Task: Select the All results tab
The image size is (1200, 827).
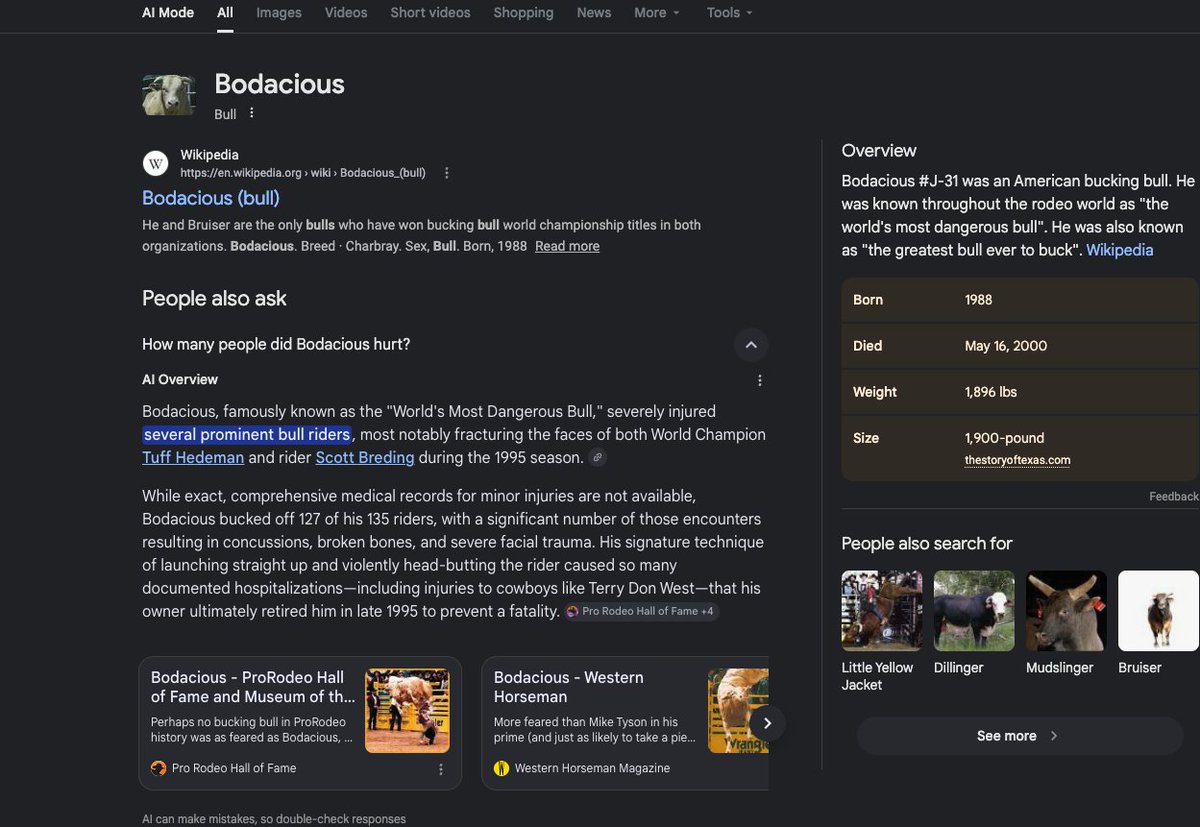Action: coord(225,13)
